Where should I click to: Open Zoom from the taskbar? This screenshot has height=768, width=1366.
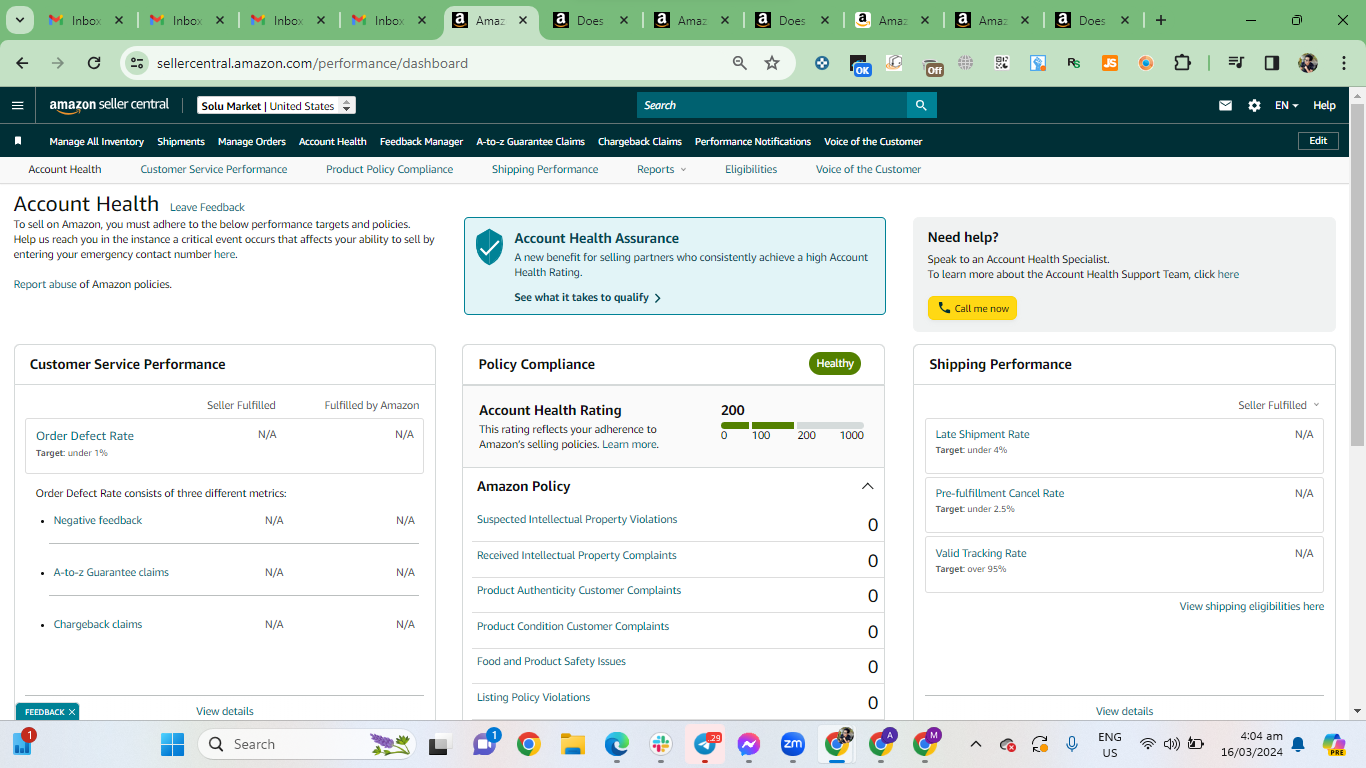(x=793, y=744)
